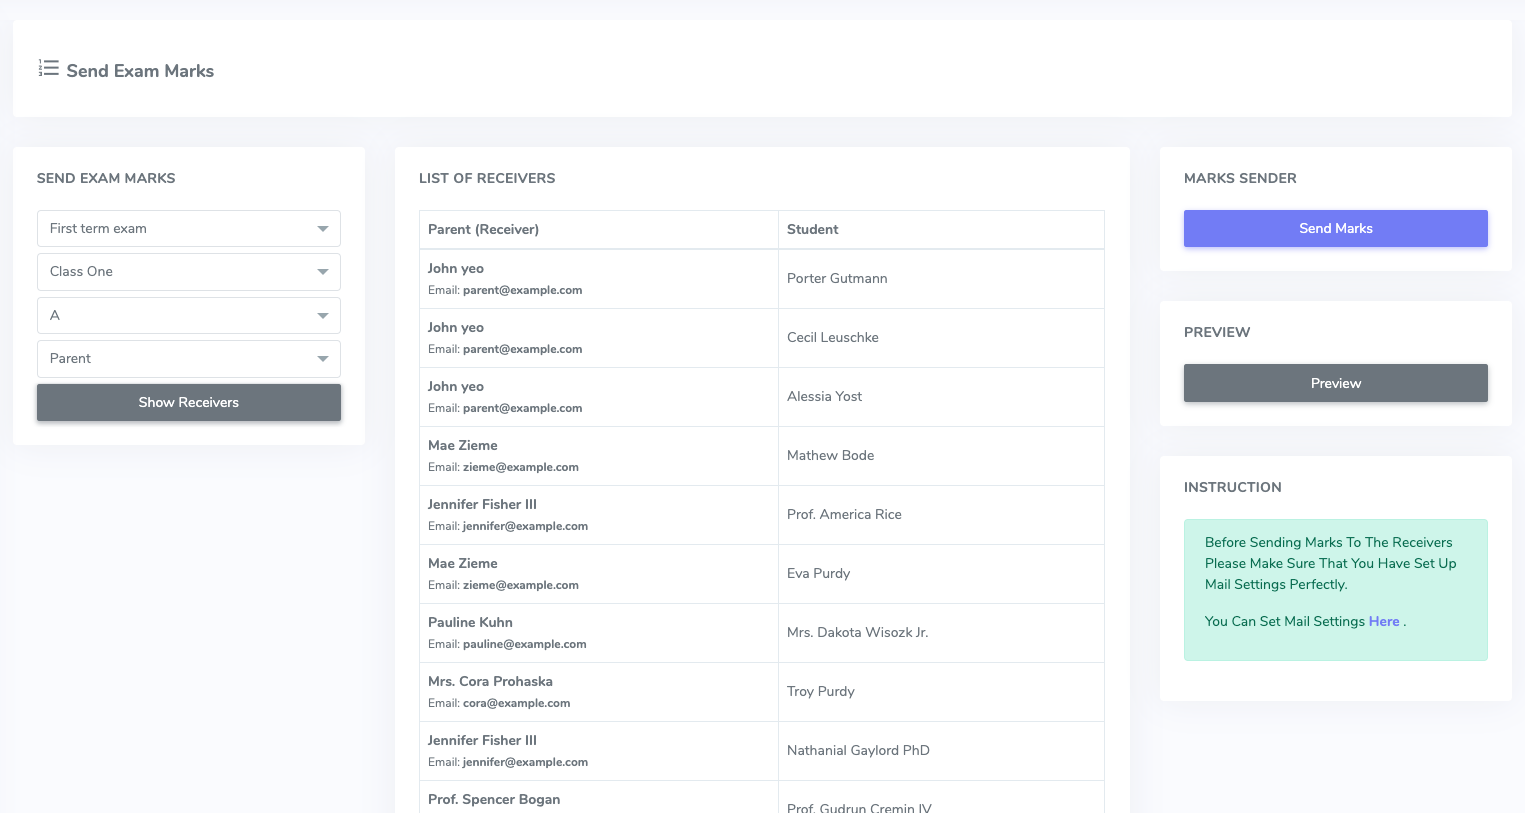Click the Mrs. Cora Prohaska receiver entry

[490, 682]
